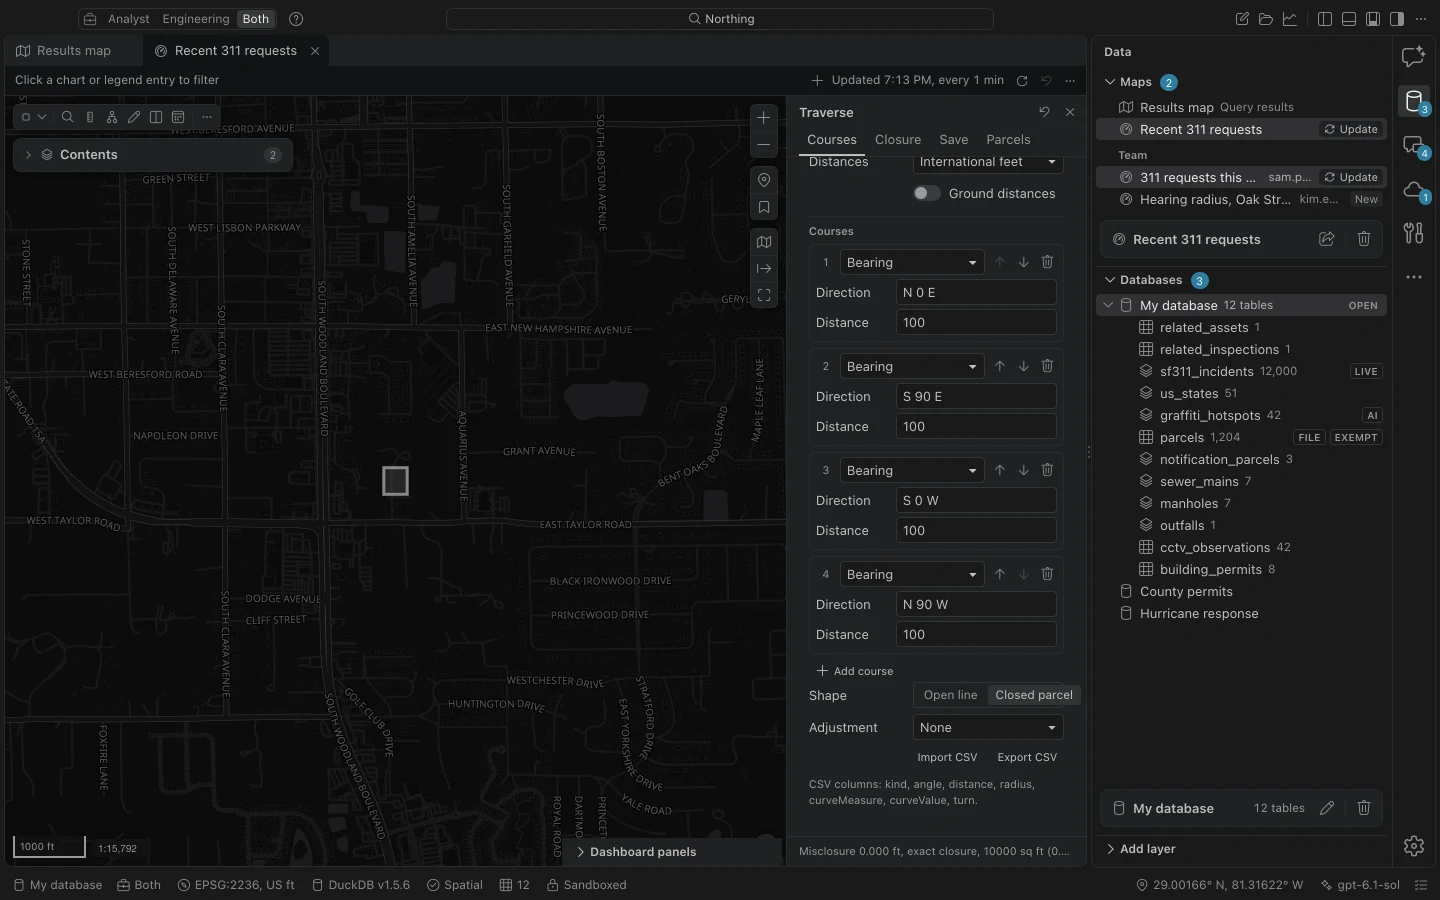
Task: Click the map bookmark icon
Action: click(764, 208)
